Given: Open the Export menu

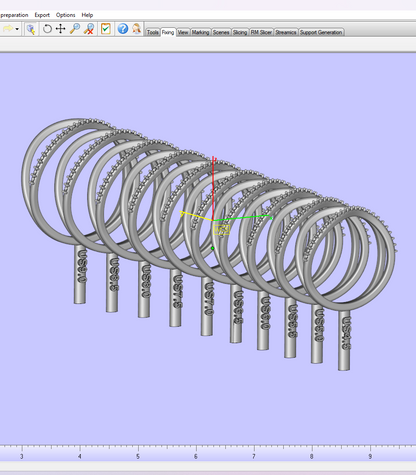Looking at the screenshot, I should click(x=42, y=15).
